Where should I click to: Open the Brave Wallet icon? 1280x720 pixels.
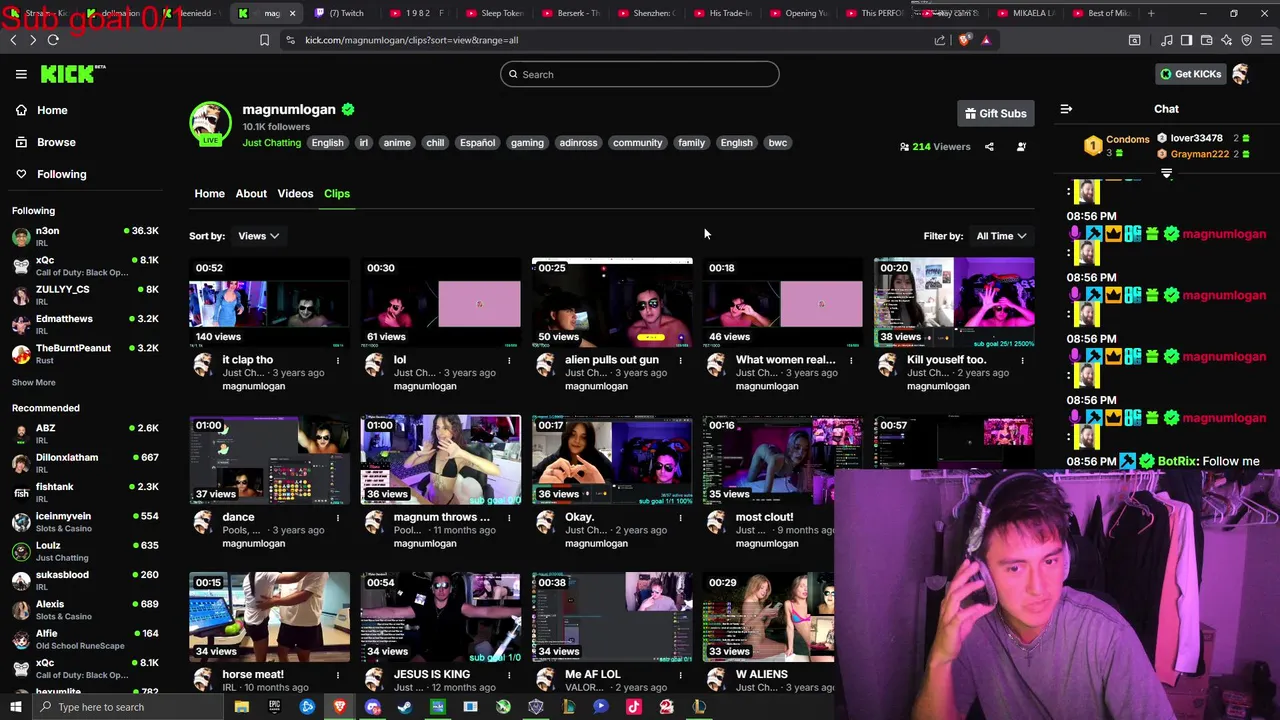[x=1206, y=40]
